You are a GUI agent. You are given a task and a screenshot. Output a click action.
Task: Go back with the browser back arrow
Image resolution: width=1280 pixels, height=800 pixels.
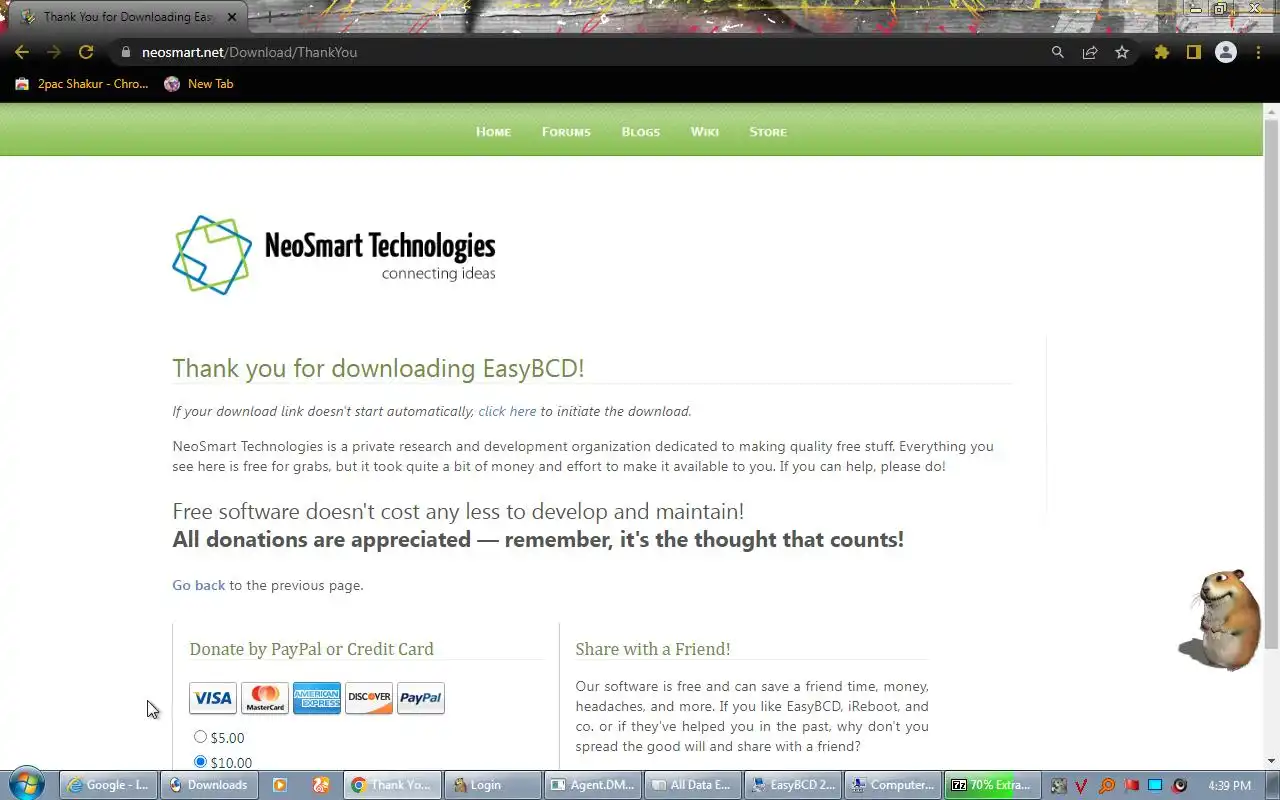tap(22, 52)
